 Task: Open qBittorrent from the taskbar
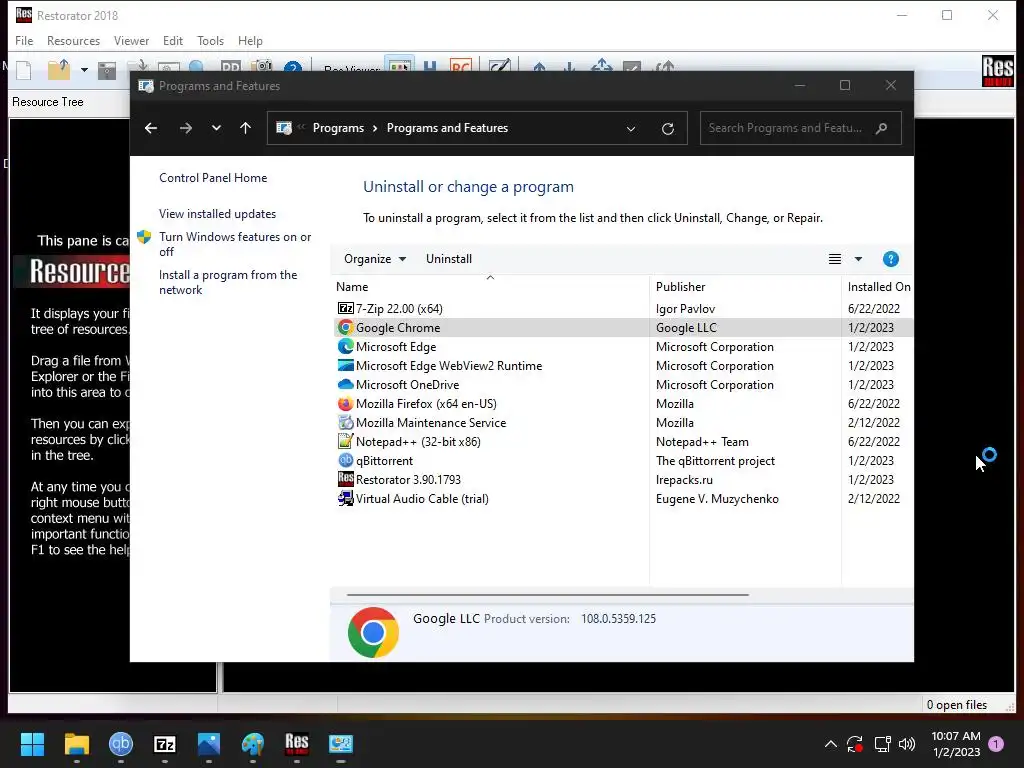[x=121, y=743]
